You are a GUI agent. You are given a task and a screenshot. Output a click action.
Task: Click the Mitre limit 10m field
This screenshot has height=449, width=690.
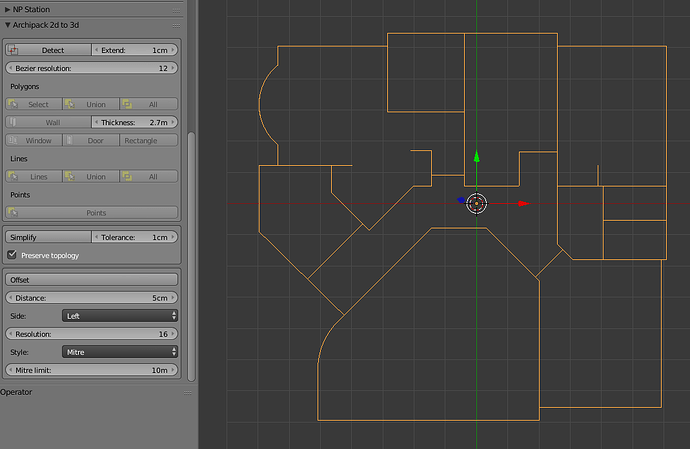pos(92,370)
